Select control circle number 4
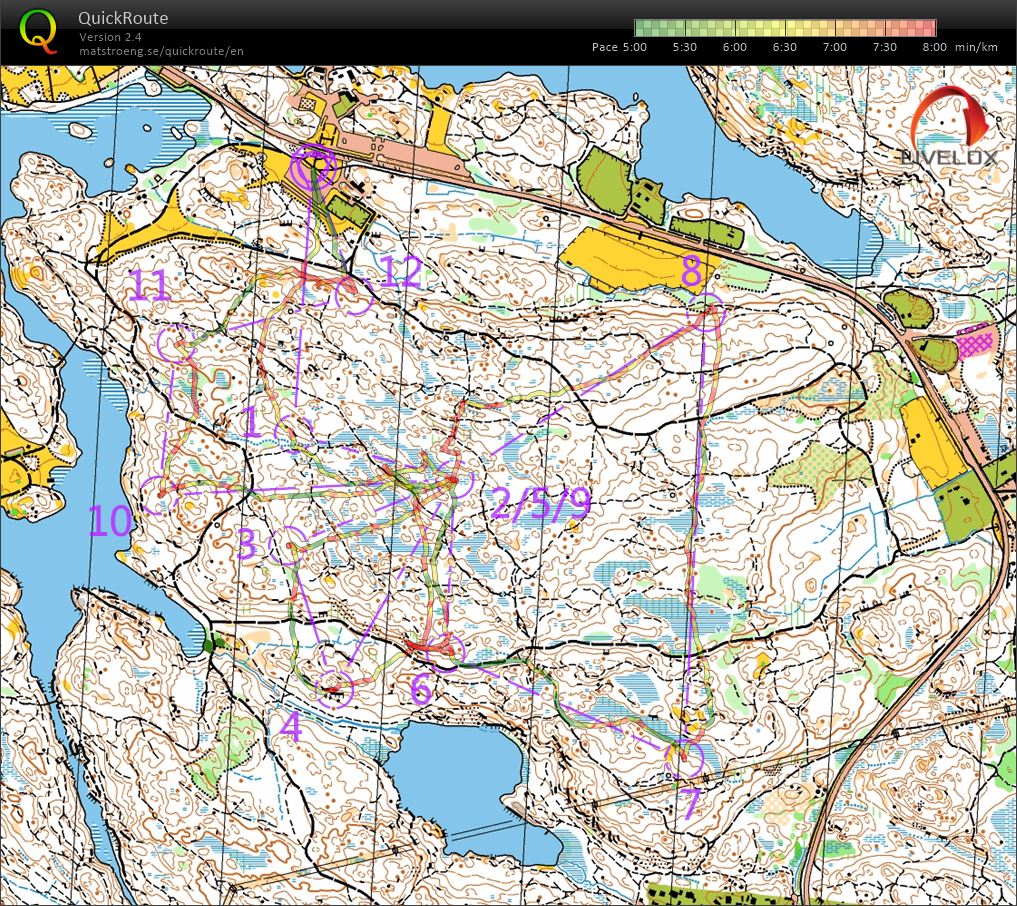 pos(335,689)
